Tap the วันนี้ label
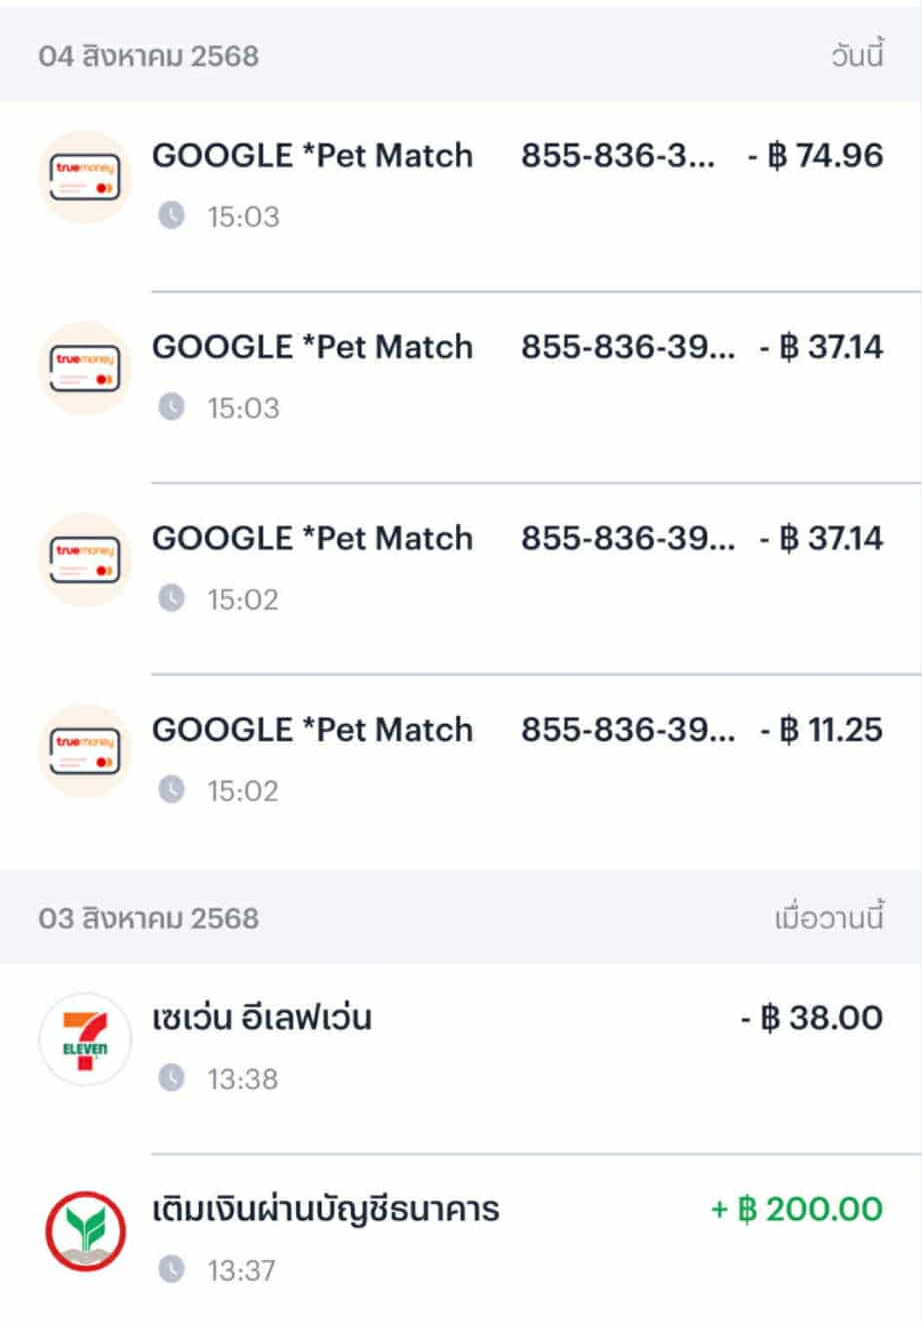The height and width of the screenshot is (1322, 922). coord(857,55)
